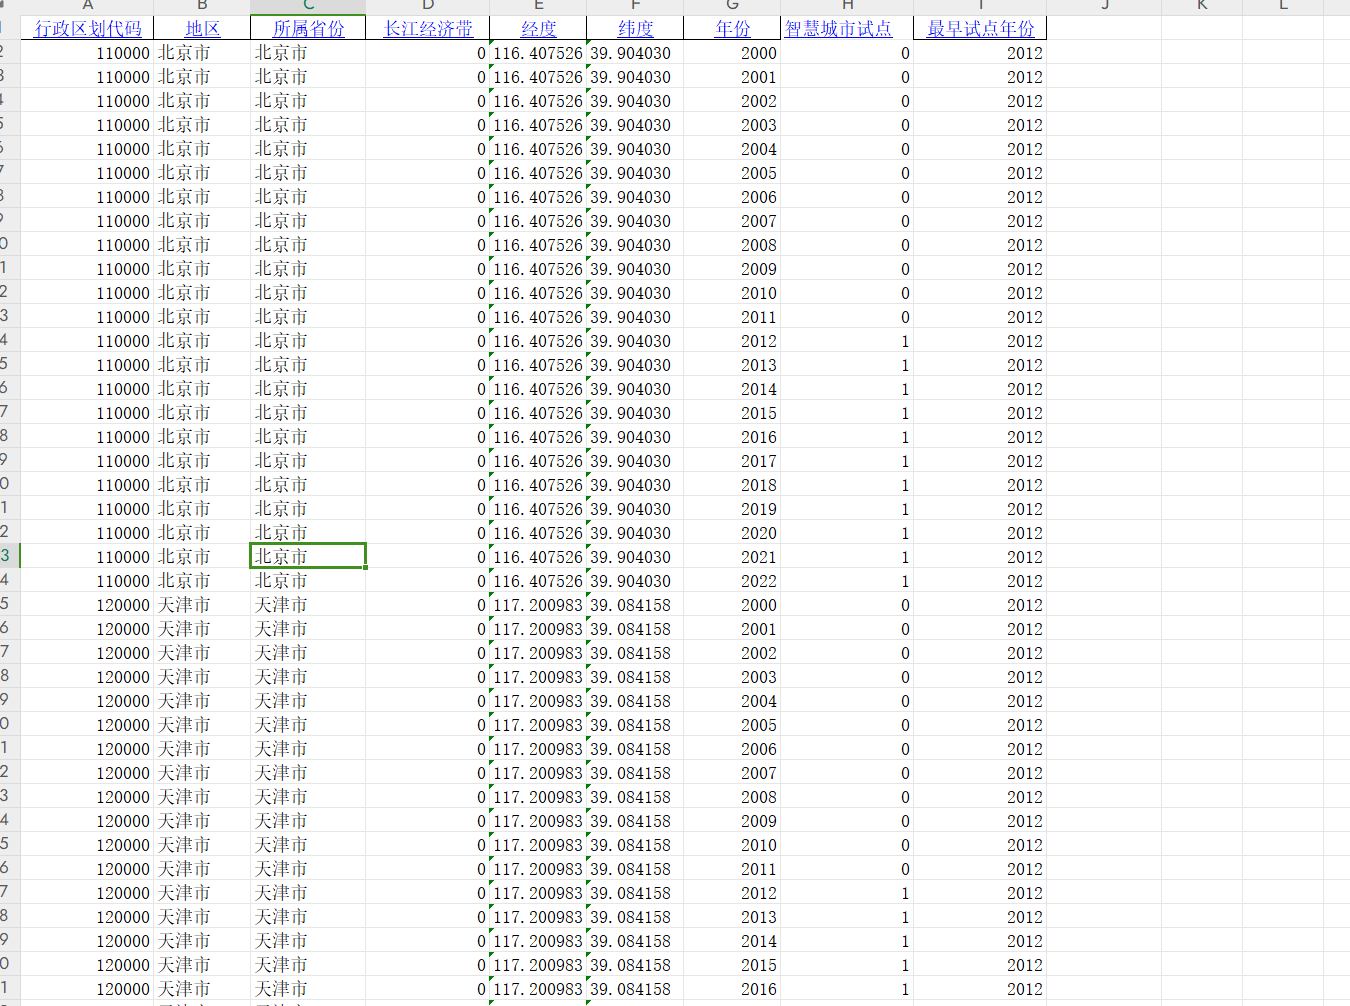
Task: Select the 所属省份 header cell
Action: point(308,28)
